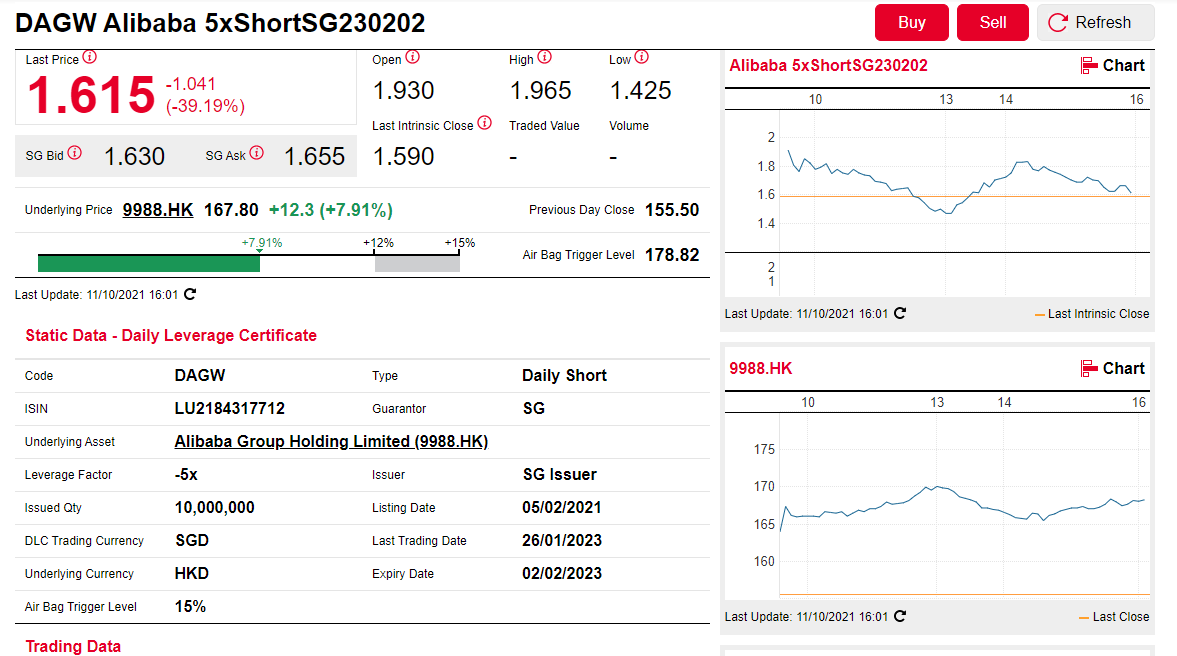Click the High price info icon
Image resolution: width=1177 pixels, height=656 pixels.
545,57
